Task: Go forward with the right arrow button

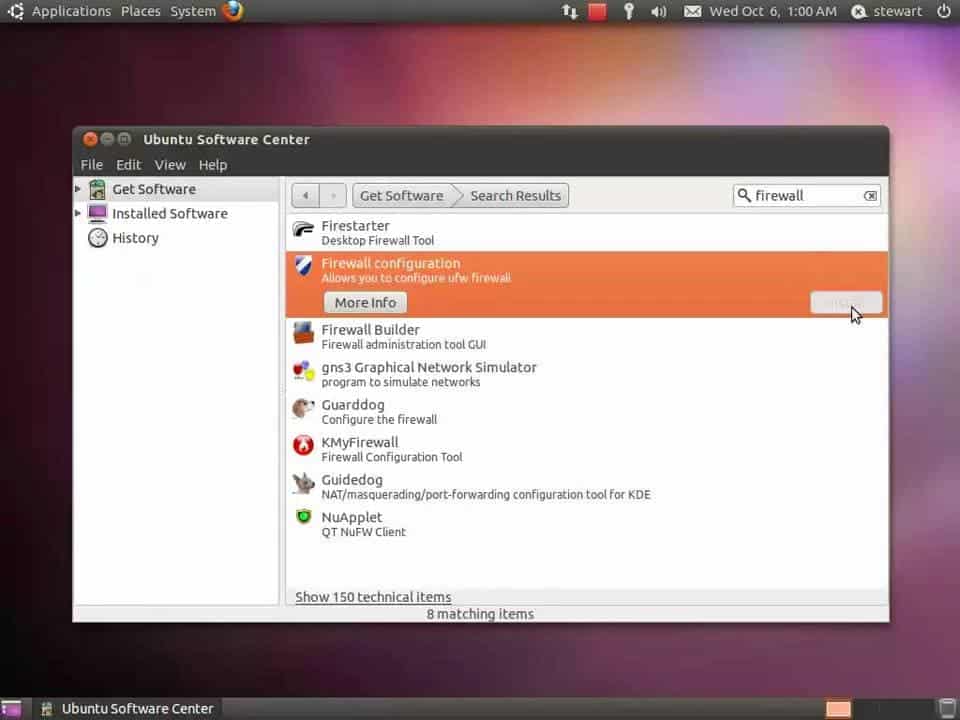Action: click(x=332, y=196)
